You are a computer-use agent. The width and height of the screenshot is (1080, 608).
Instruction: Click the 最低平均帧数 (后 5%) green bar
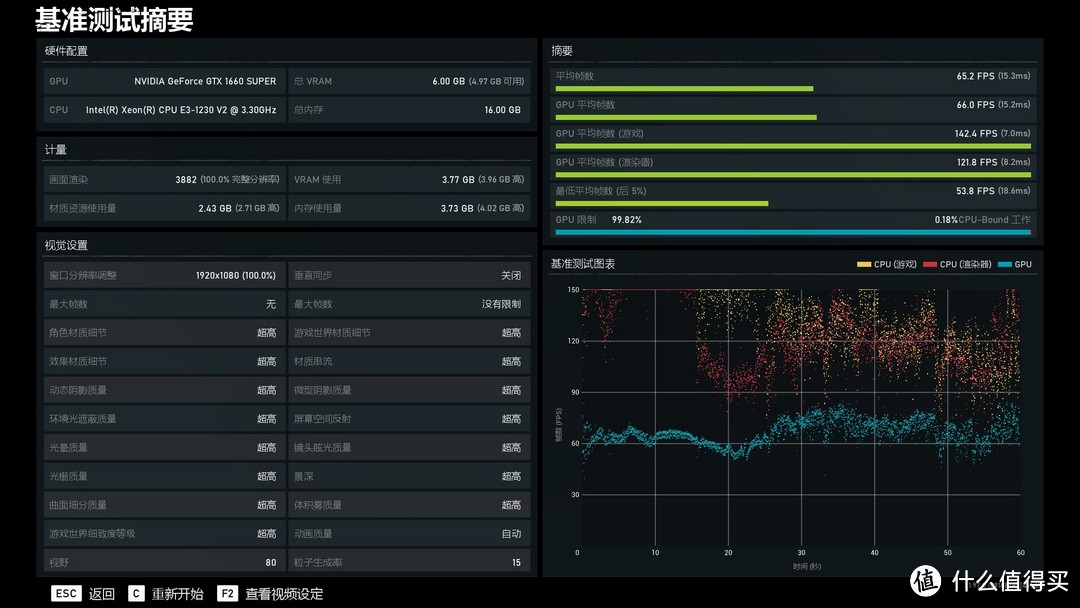click(x=661, y=204)
